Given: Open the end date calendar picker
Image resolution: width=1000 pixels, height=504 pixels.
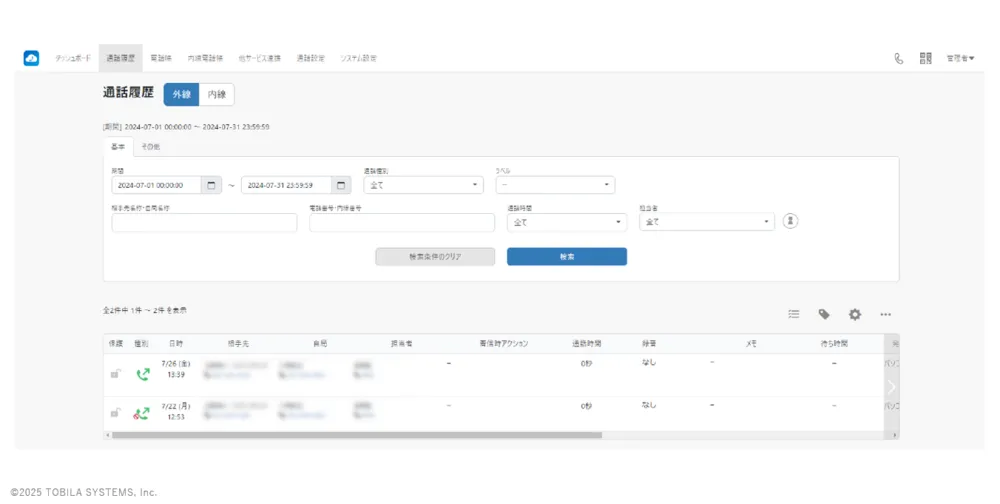Looking at the screenshot, I should 341,185.
